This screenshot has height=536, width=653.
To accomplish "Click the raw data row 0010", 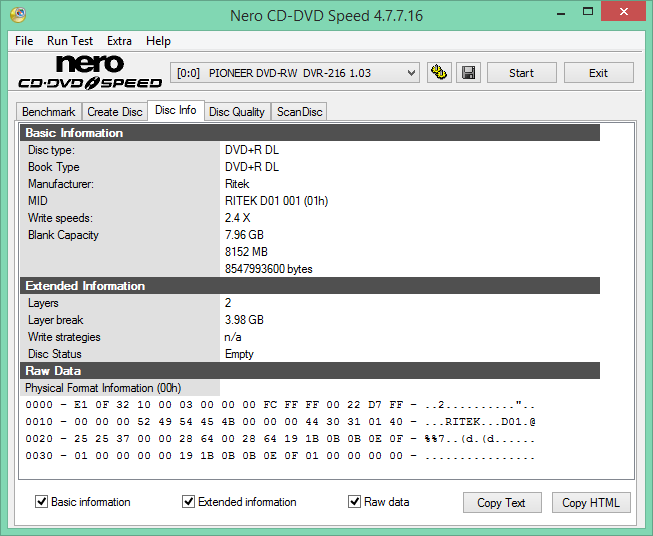I will [x=280, y=422].
